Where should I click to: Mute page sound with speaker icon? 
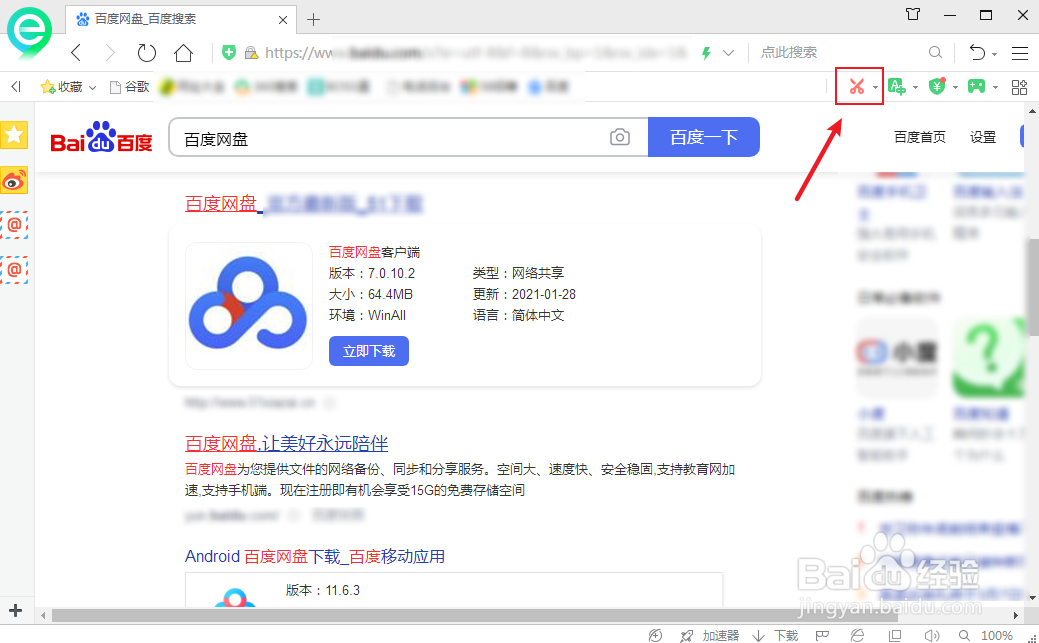click(932, 636)
